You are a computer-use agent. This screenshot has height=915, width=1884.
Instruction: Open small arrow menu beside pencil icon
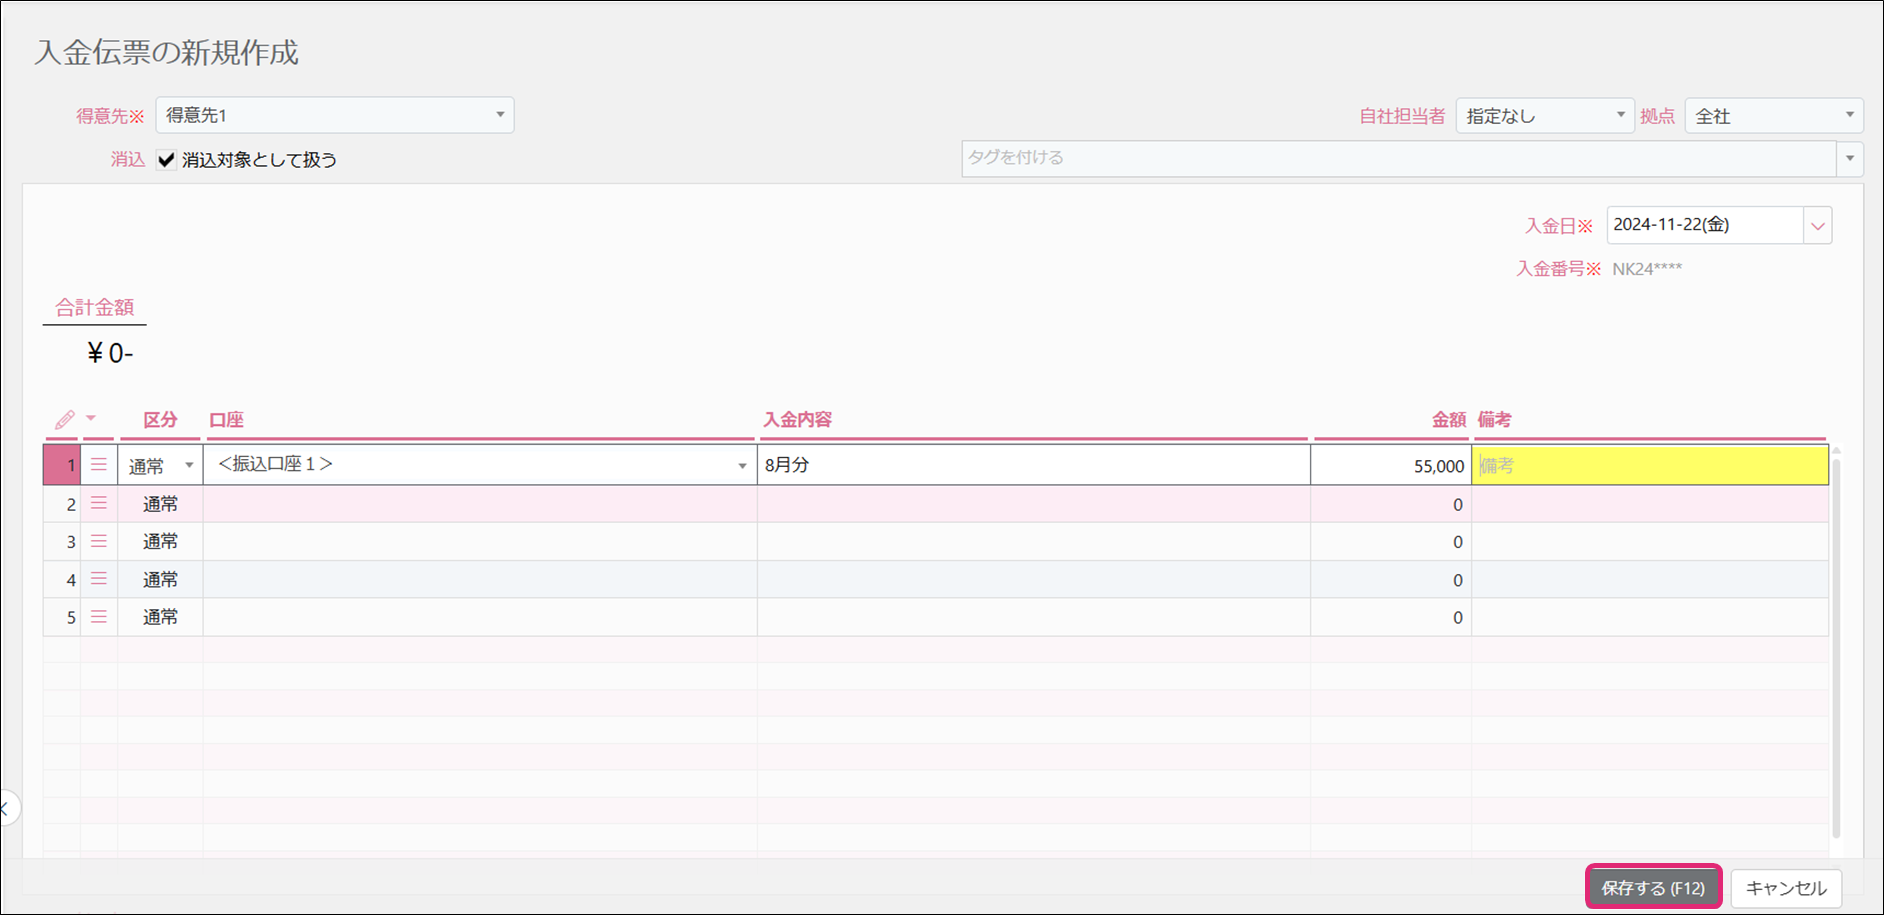pyautogui.click(x=91, y=418)
